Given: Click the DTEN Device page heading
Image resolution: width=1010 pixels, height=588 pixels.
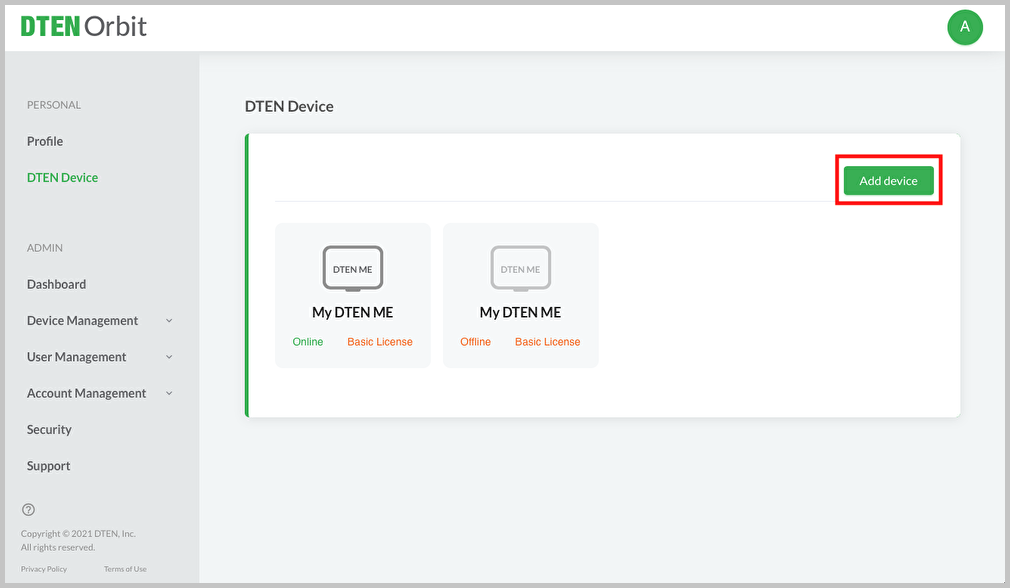Looking at the screenshot, I should pos(289,106).
